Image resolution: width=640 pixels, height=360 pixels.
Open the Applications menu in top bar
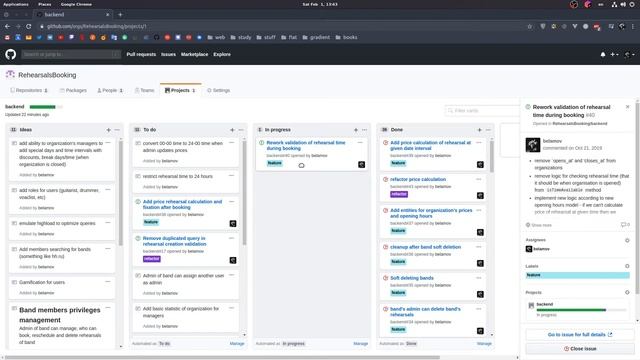point(16,4)
